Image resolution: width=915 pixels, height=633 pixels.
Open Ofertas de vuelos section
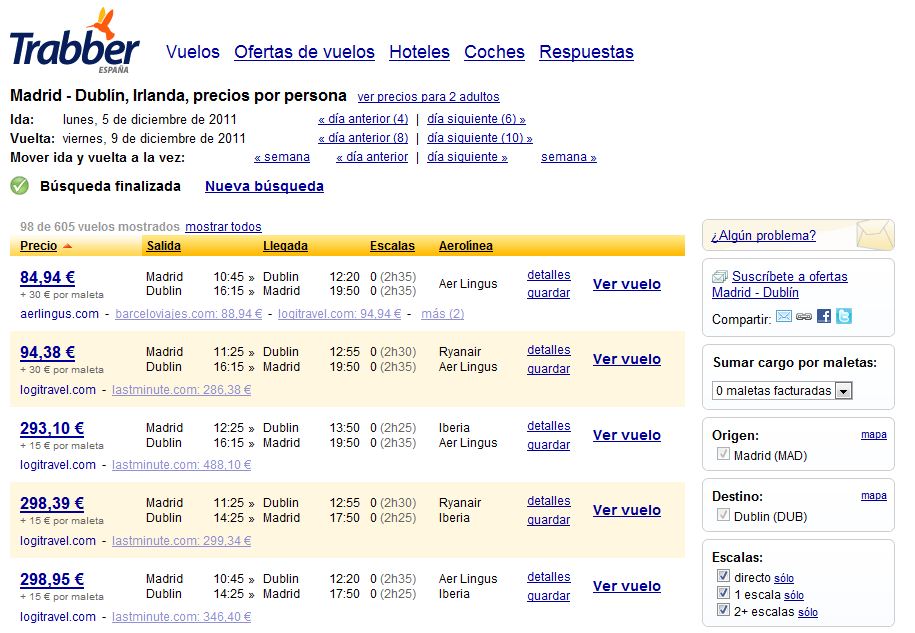click(x=304, y=52)
